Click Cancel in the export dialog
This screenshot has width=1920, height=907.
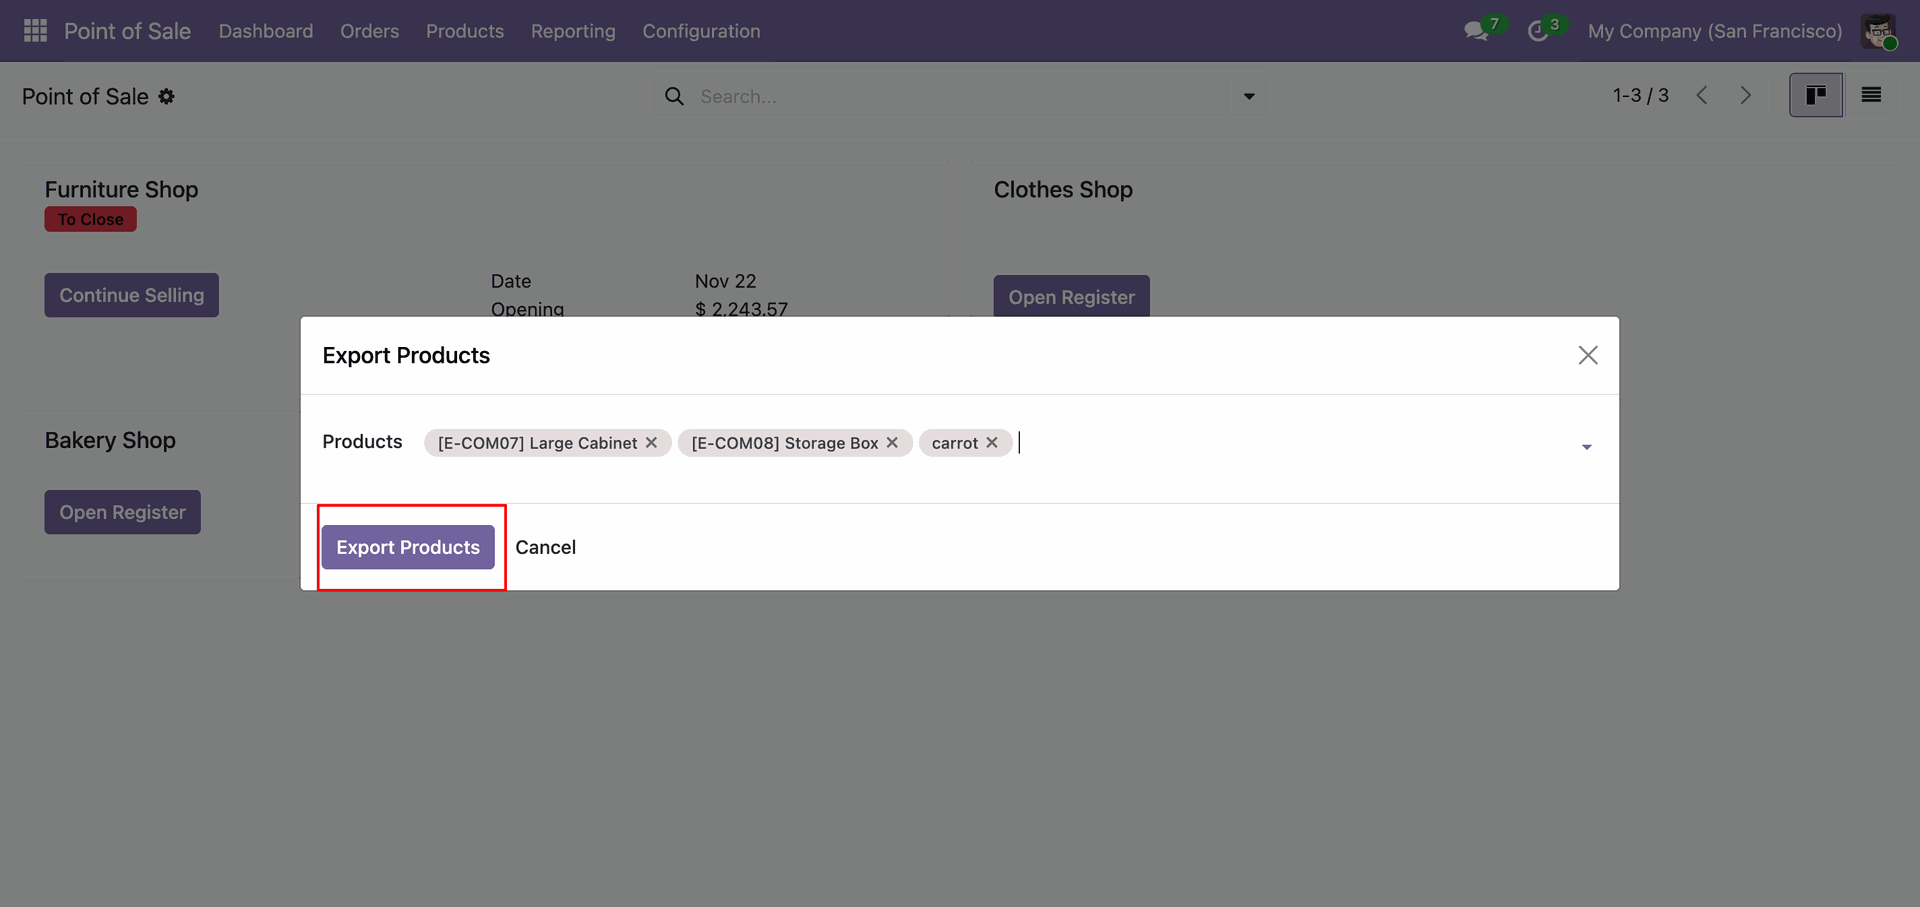[x=545, y=547]
